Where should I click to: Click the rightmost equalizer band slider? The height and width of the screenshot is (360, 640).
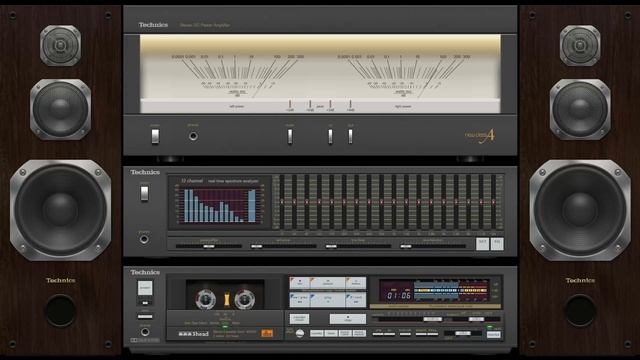pos(493,202)
